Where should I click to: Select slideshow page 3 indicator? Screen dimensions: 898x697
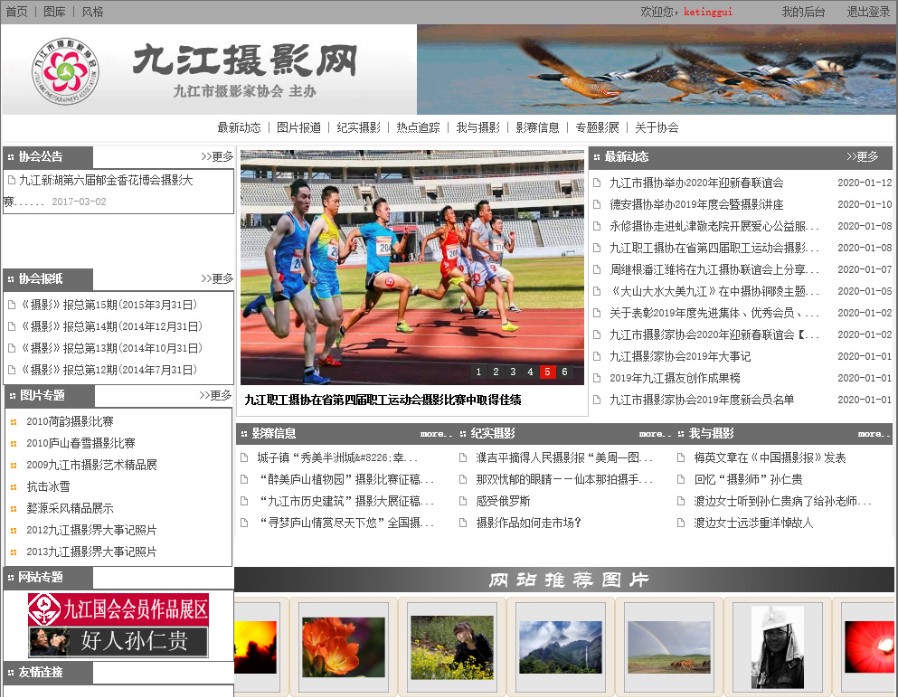[513, 372]
